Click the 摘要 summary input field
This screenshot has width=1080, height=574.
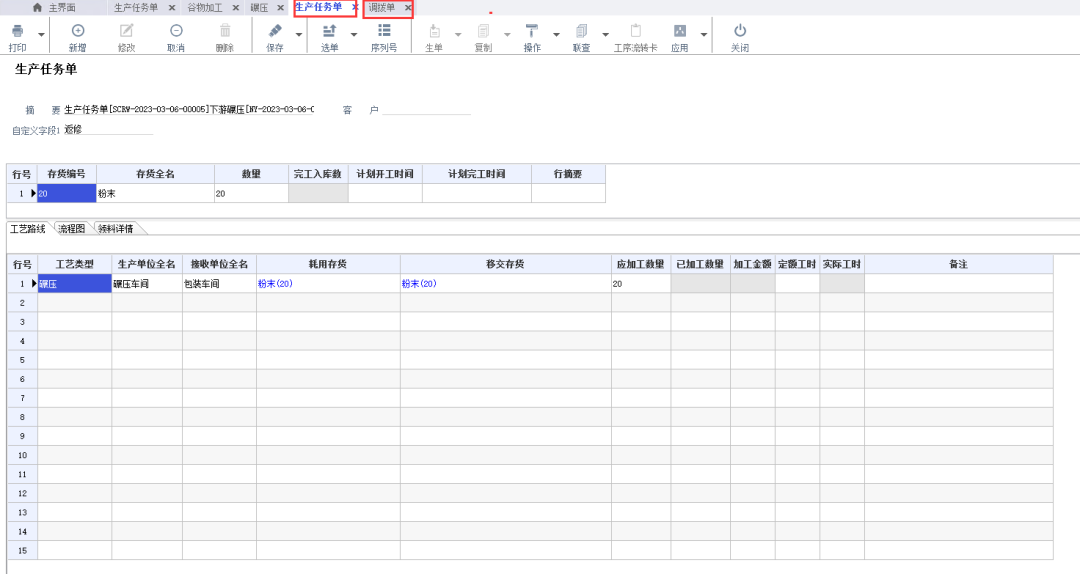pos(189,110)
